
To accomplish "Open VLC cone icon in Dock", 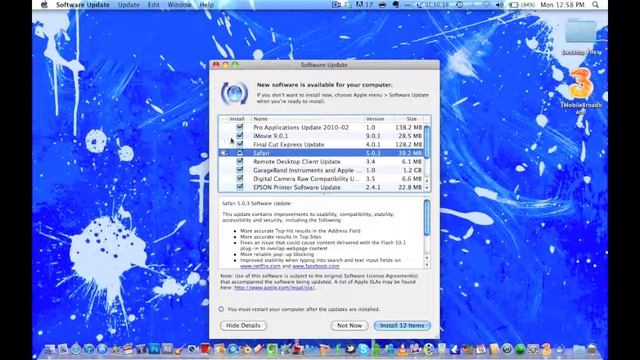I will point(402,349).
